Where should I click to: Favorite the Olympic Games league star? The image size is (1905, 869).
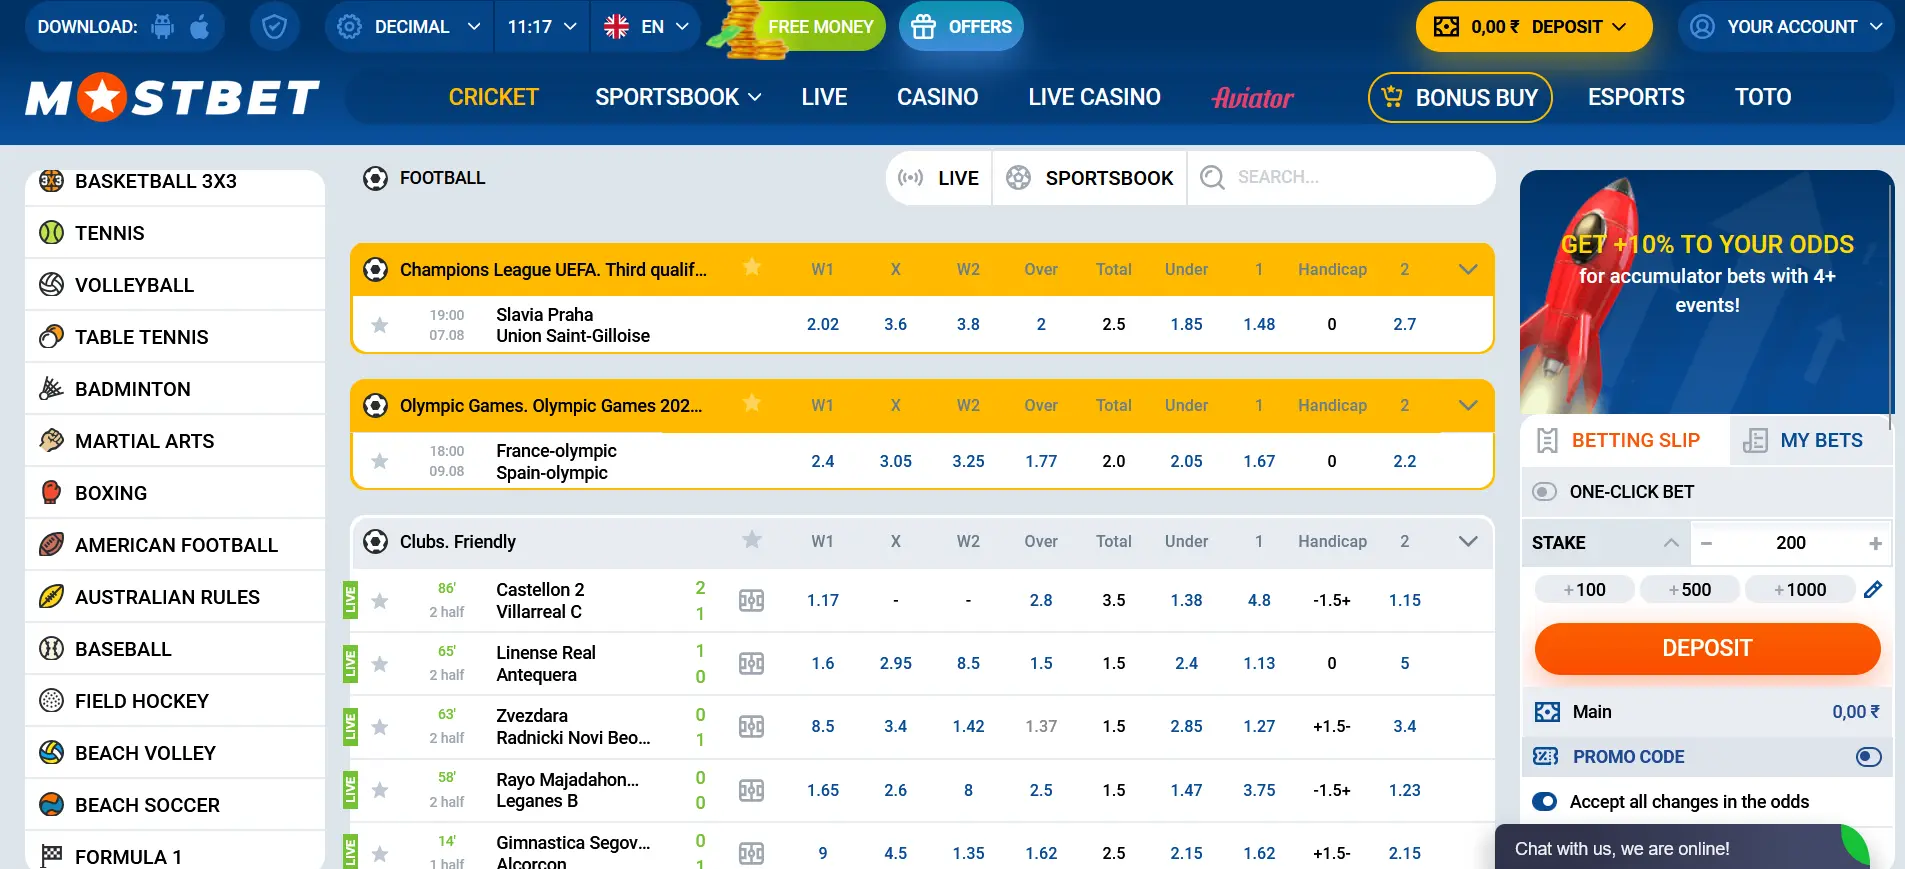click(752, 404)
